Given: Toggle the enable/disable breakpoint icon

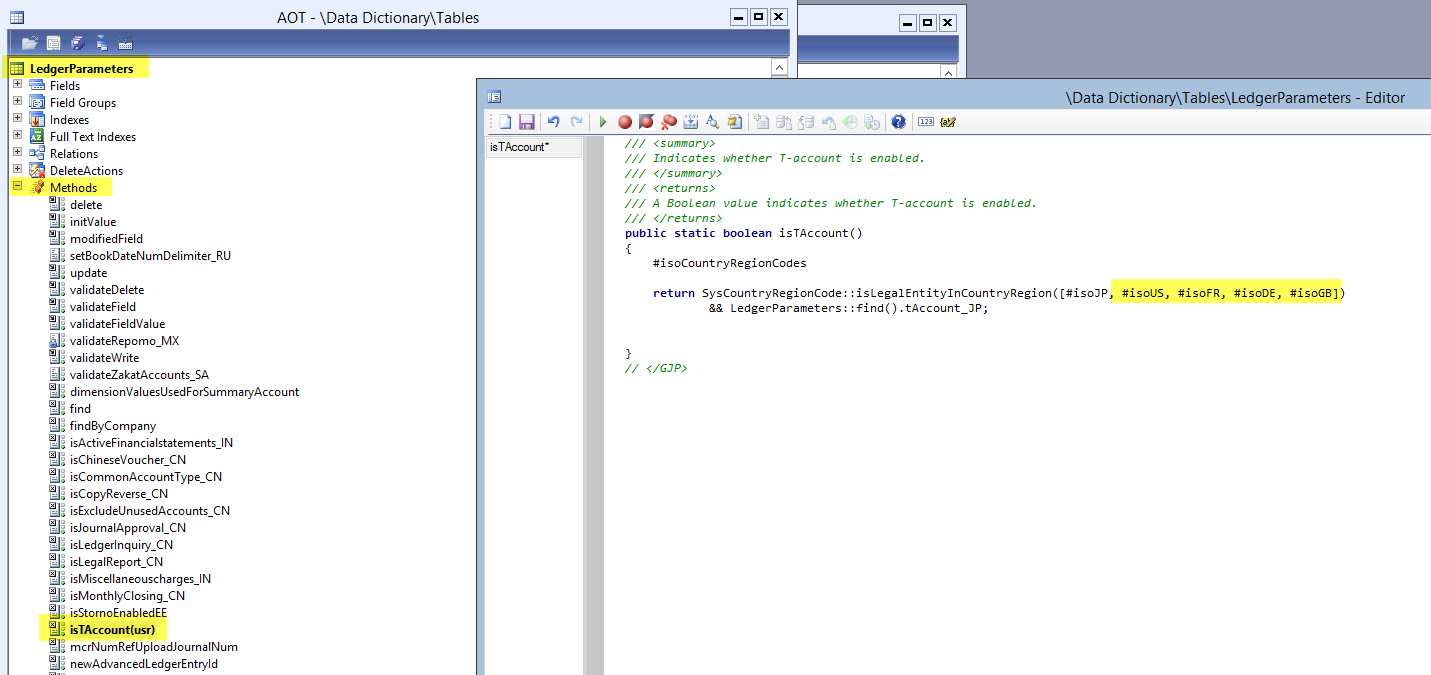Looking at the screenshot, I should 647,122.
